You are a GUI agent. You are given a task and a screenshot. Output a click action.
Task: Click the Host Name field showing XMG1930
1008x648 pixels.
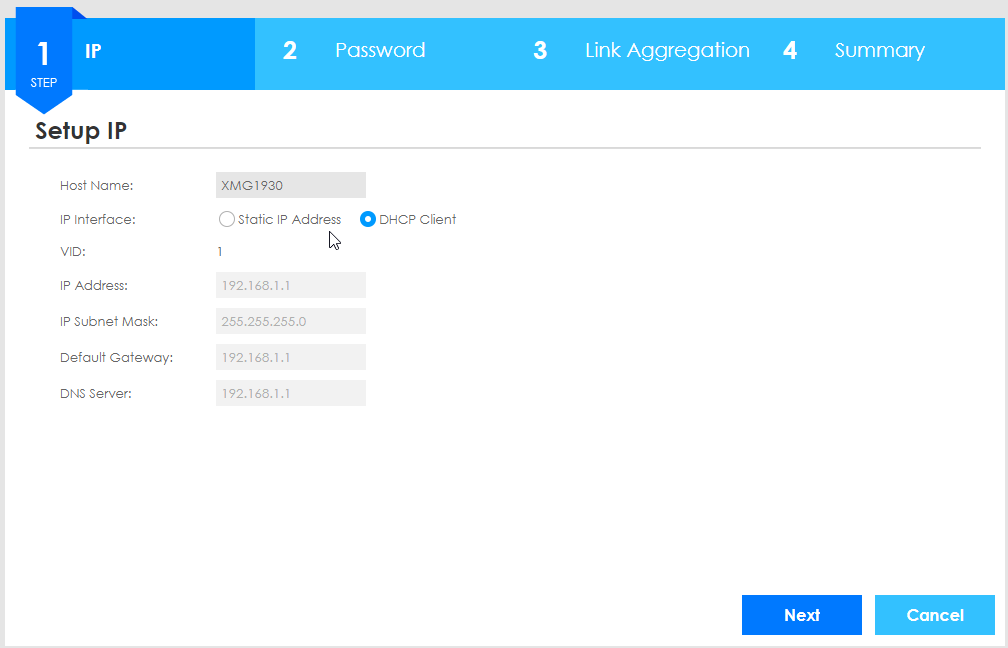pos(290,185)
